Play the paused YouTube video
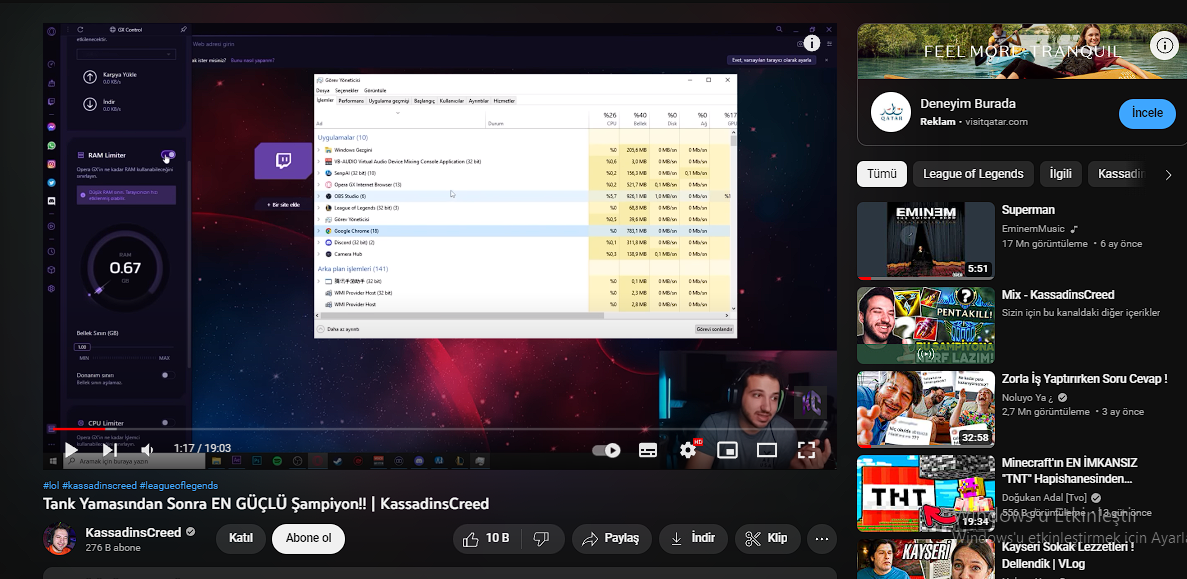Screen dimensions: 1187x579 pyautogui.click(x=70, y=450)
